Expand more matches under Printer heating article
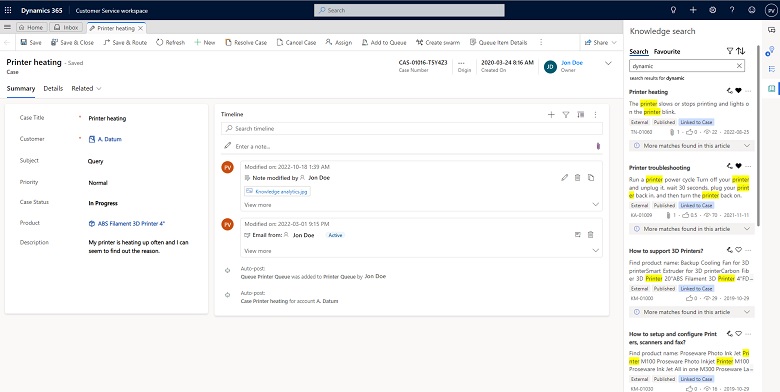Screen dimensions: 780x392 (x=692, y=146)
